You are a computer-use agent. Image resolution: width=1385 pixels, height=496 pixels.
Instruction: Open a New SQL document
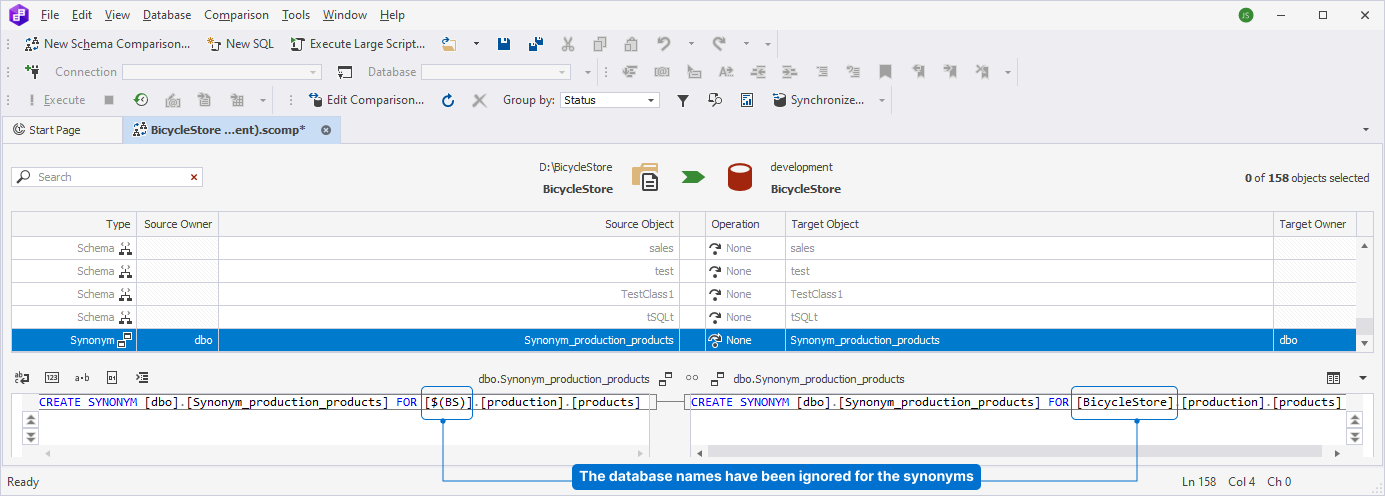[x=239, y=44]
